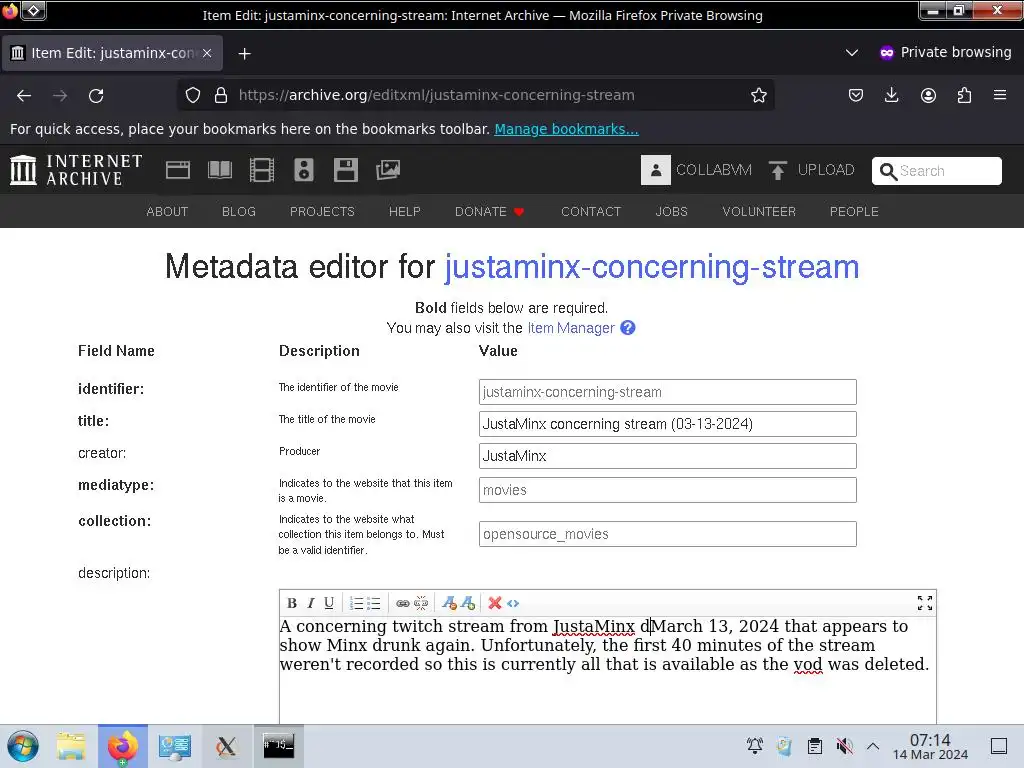Remove link with unlink icon

[x=421, y=603]
